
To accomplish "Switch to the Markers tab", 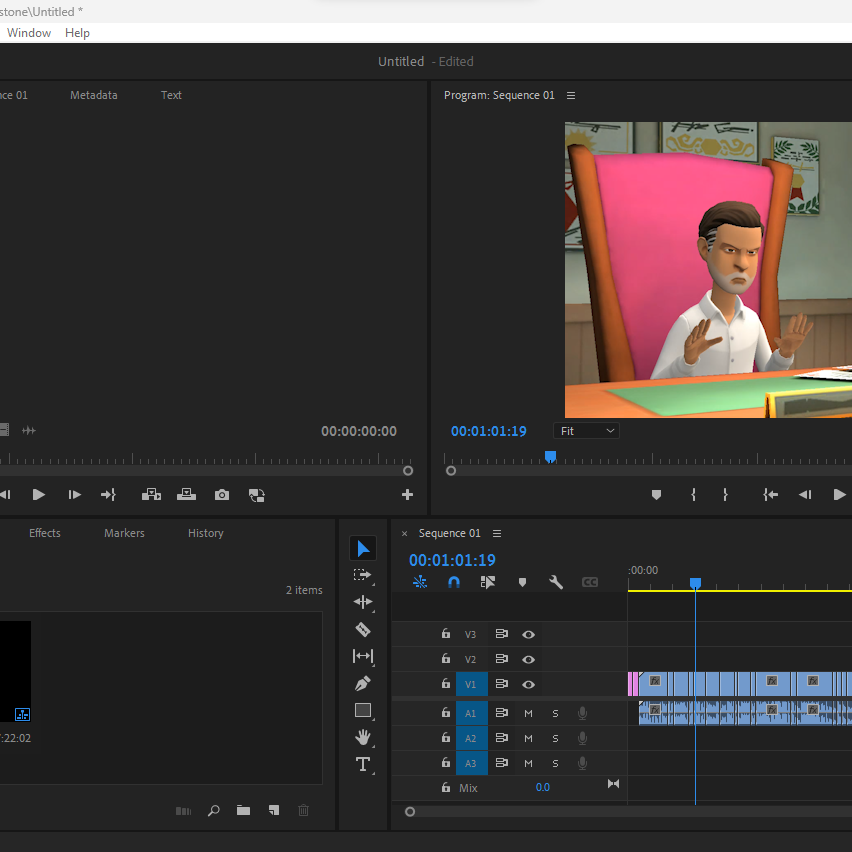I will (x=124, y=533).
